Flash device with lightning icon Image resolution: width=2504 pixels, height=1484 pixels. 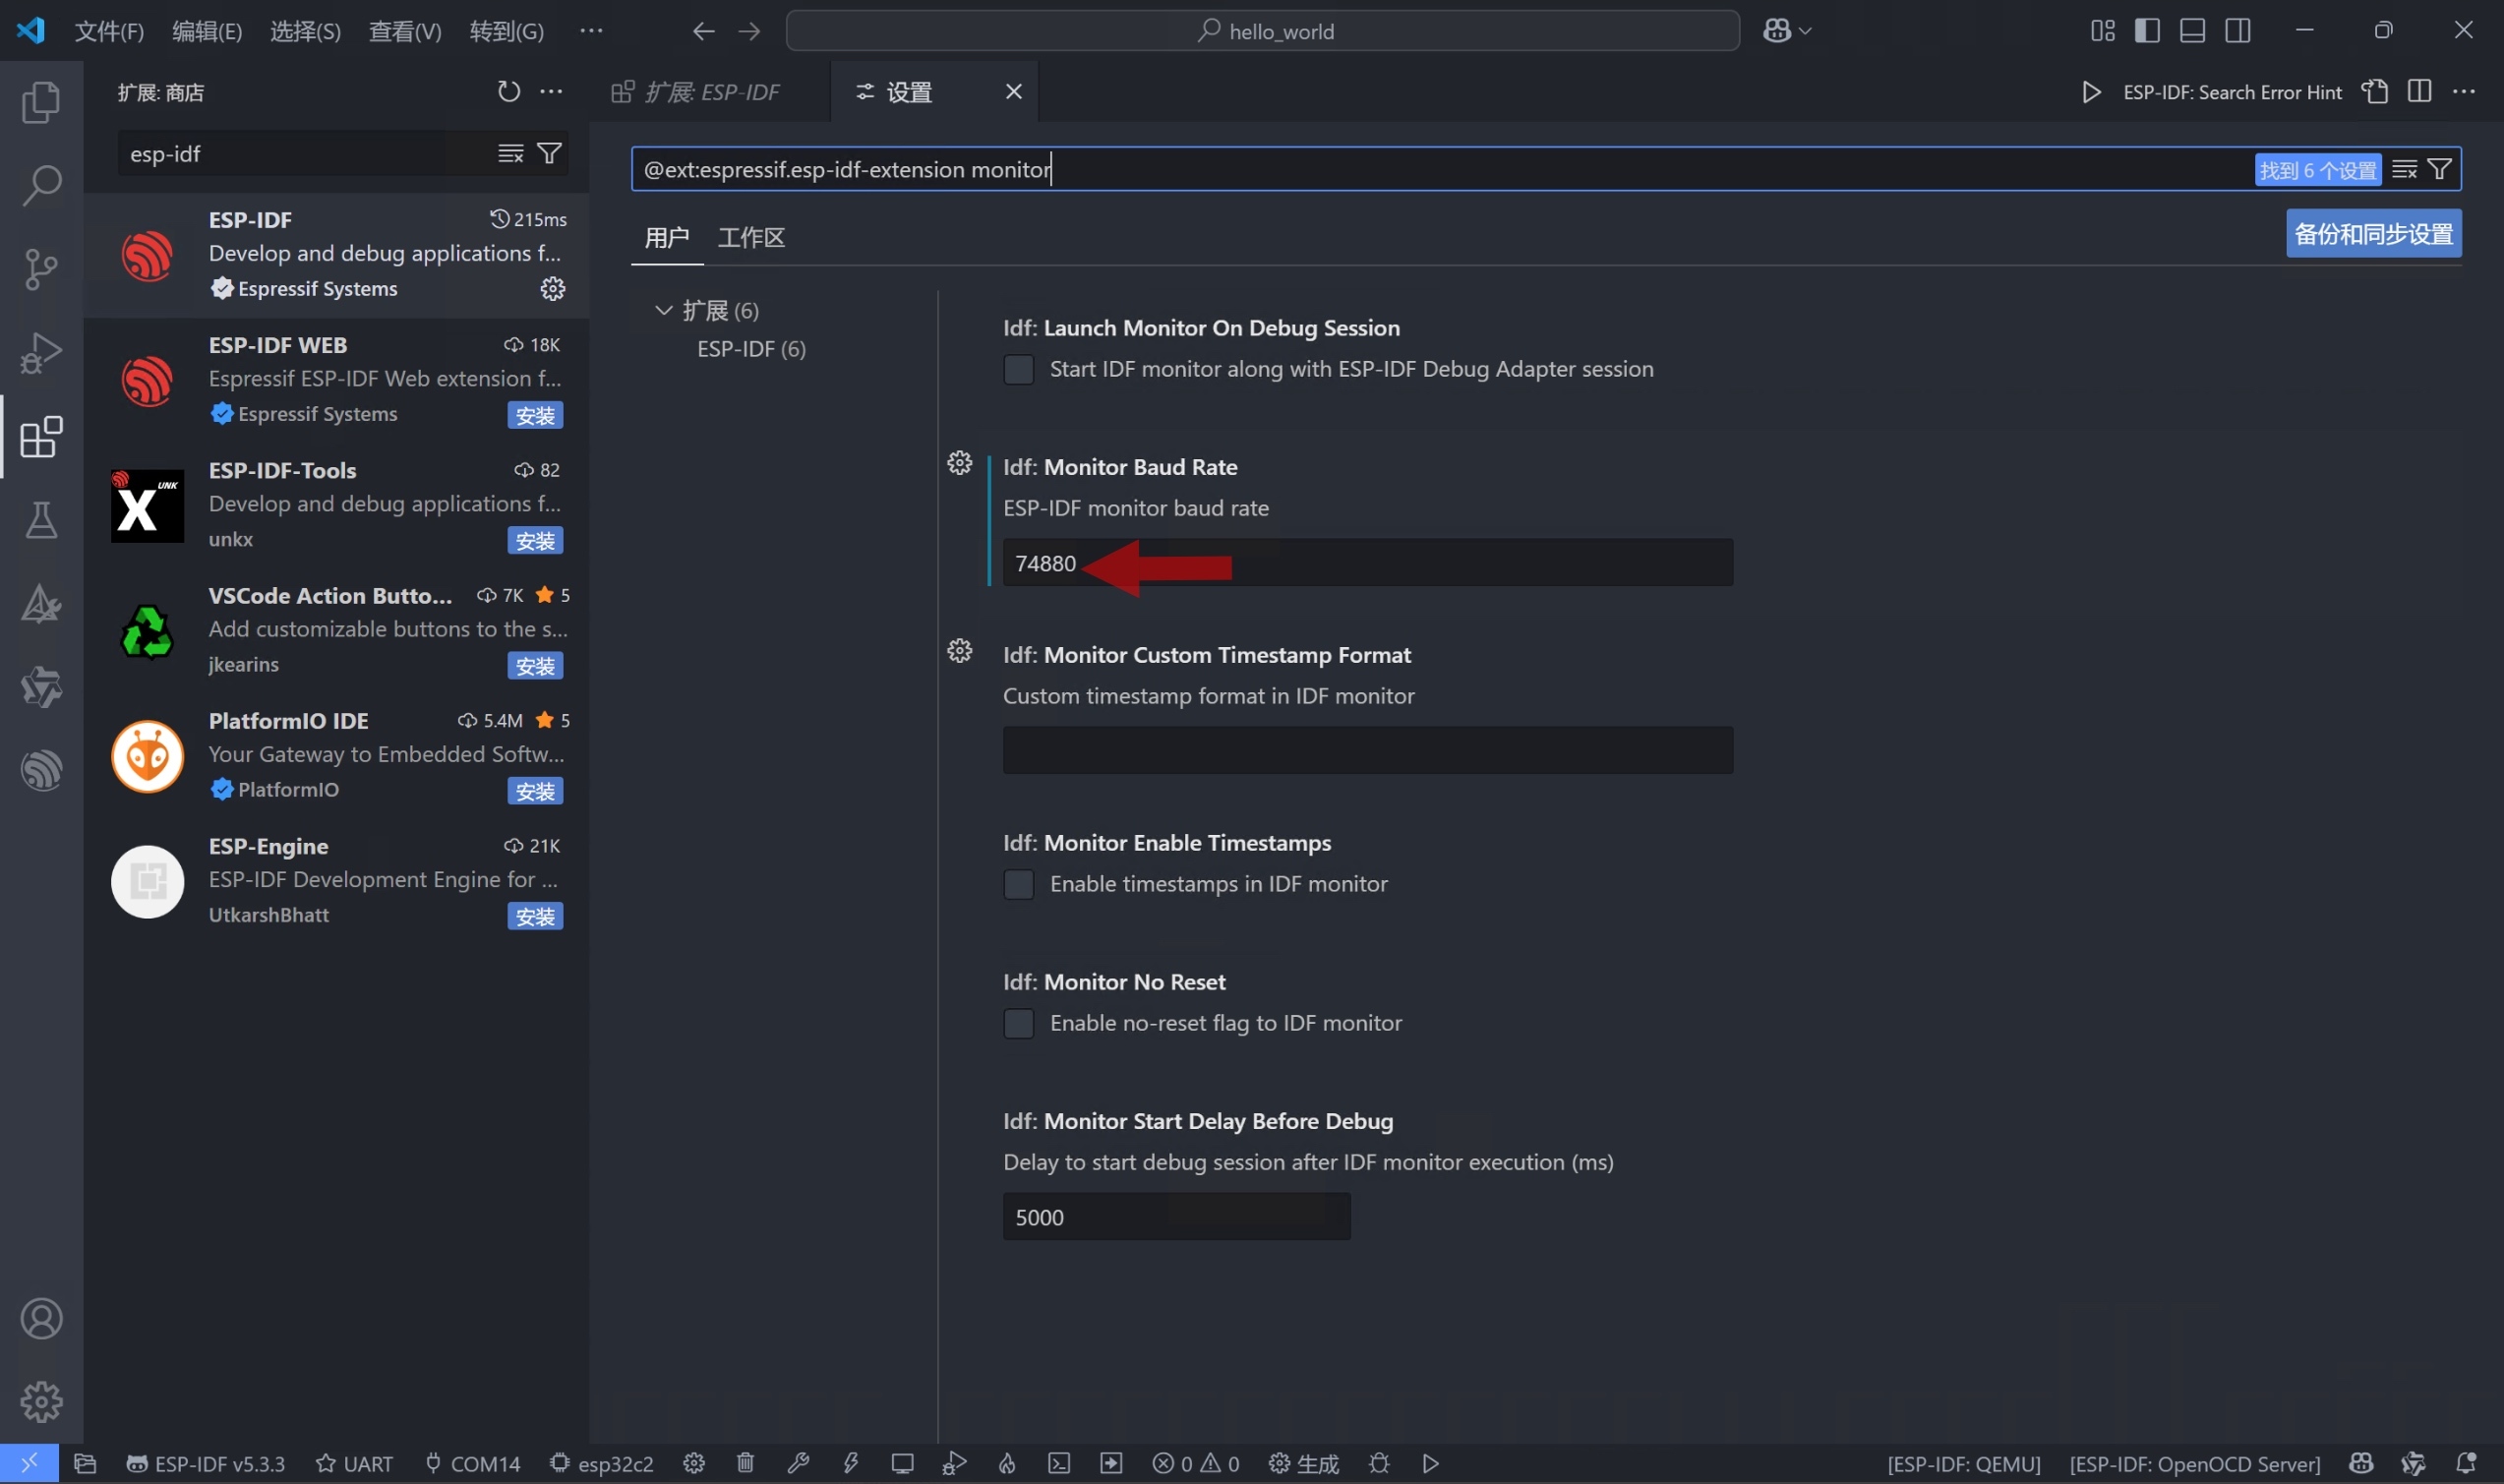(x=851, y=1464)
